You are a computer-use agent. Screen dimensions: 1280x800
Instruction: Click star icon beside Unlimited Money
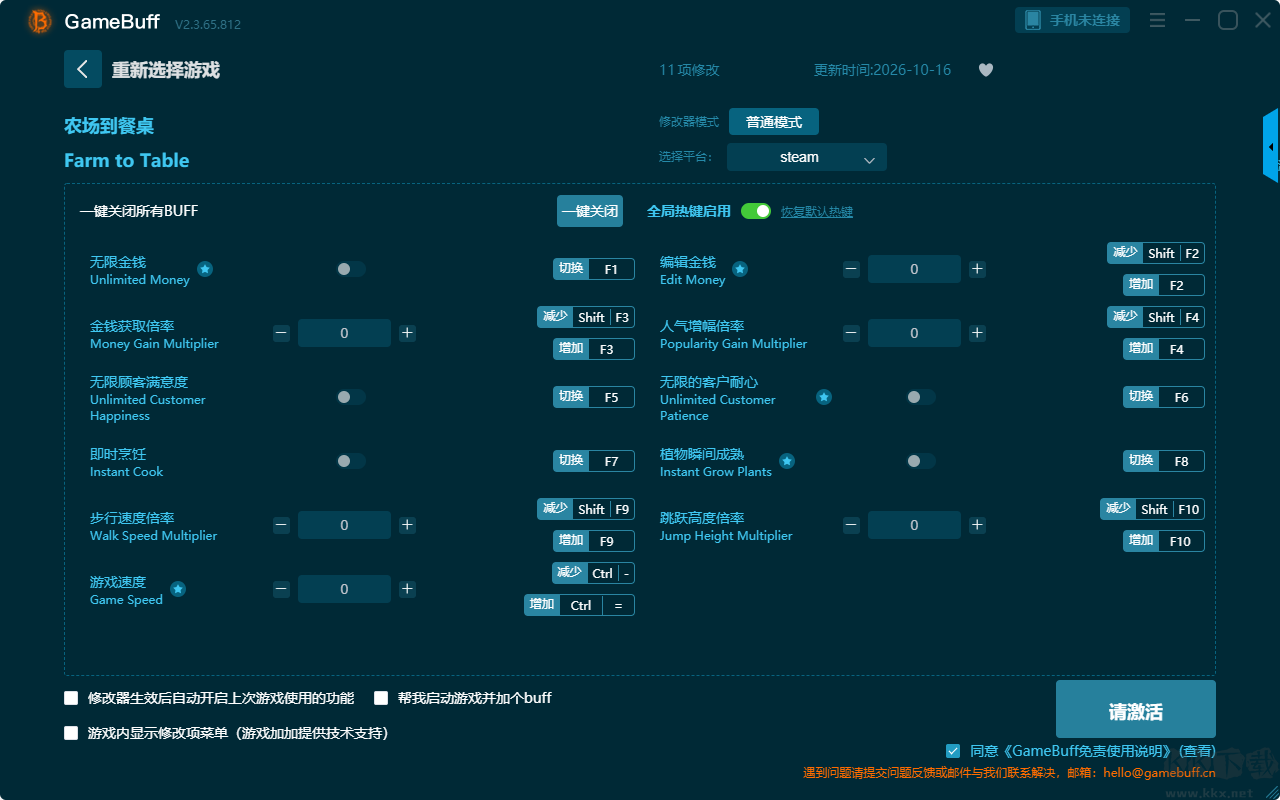click(x=205, y=269)
